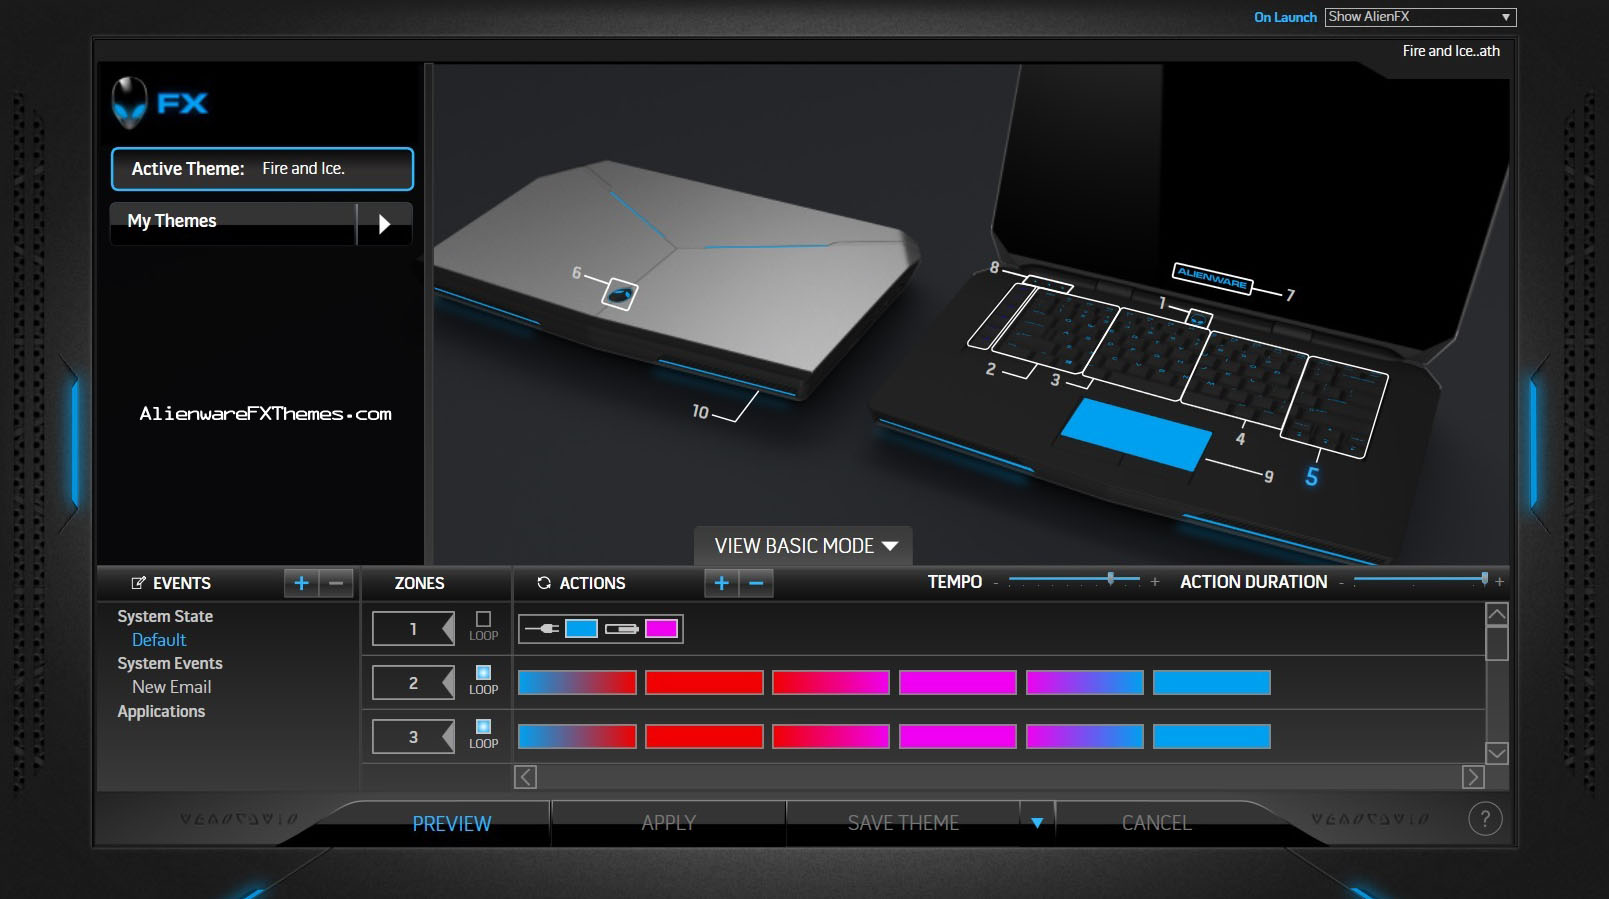Image resolution: width=1609 pixels, height=899 pixels.
Task: Select System State category
Action: [165, 616]
